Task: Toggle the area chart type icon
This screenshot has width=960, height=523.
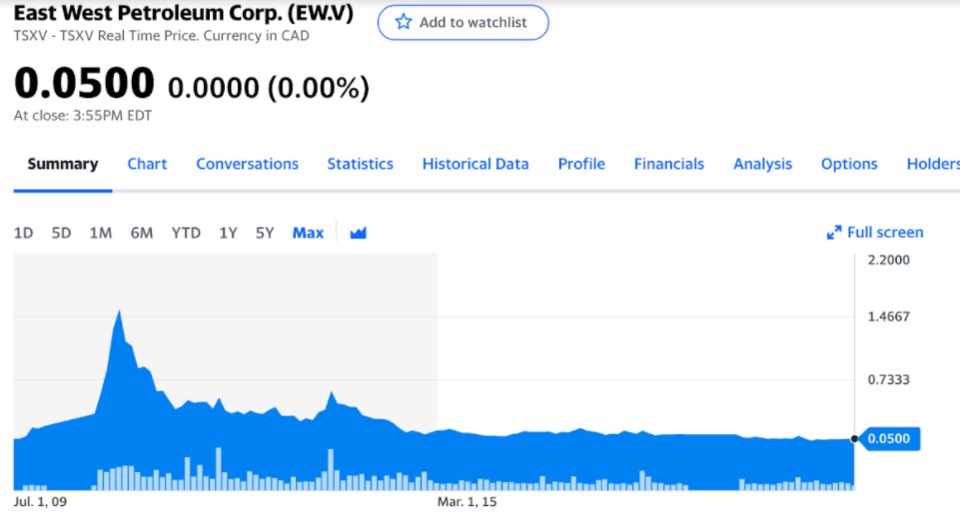Action: (x=358, y=233)
